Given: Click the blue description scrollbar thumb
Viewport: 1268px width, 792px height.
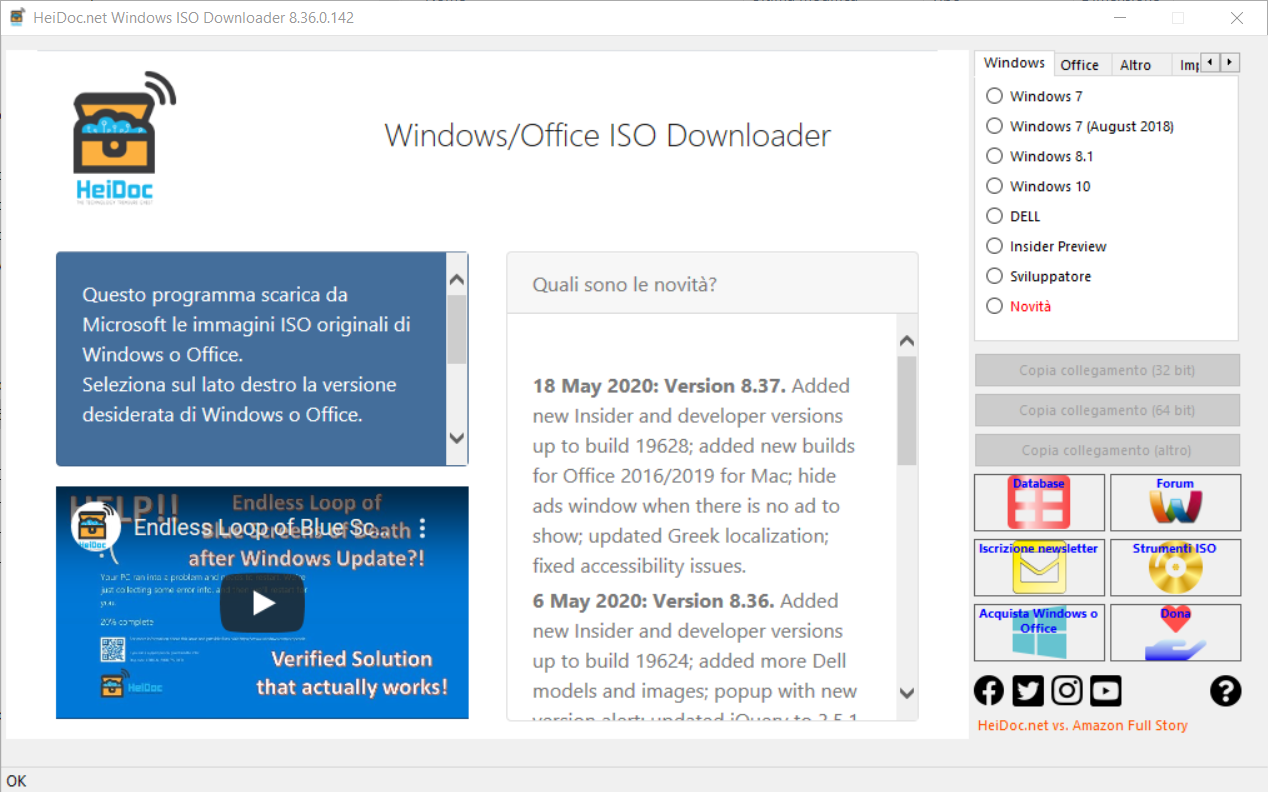Looking at the screenshot, I should 457,329.
